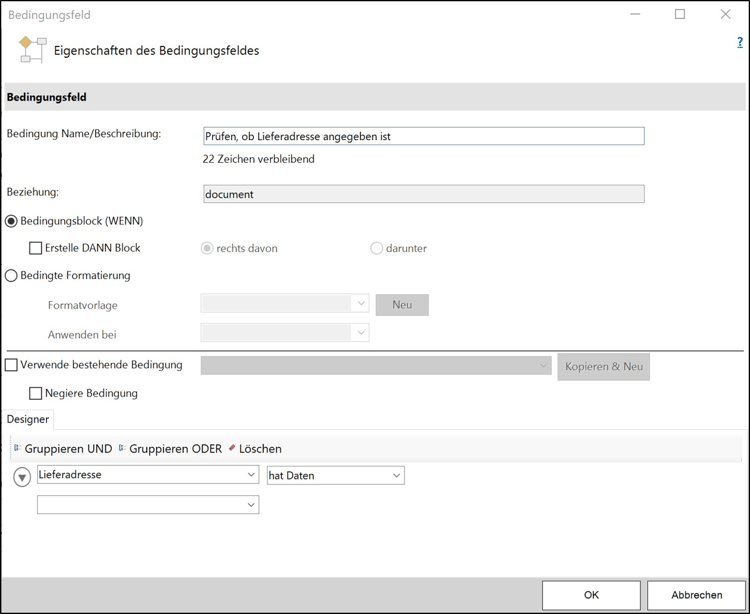Click the Löschen eraser icon
This screenshot has width=750, height=614.
(232, 448)
